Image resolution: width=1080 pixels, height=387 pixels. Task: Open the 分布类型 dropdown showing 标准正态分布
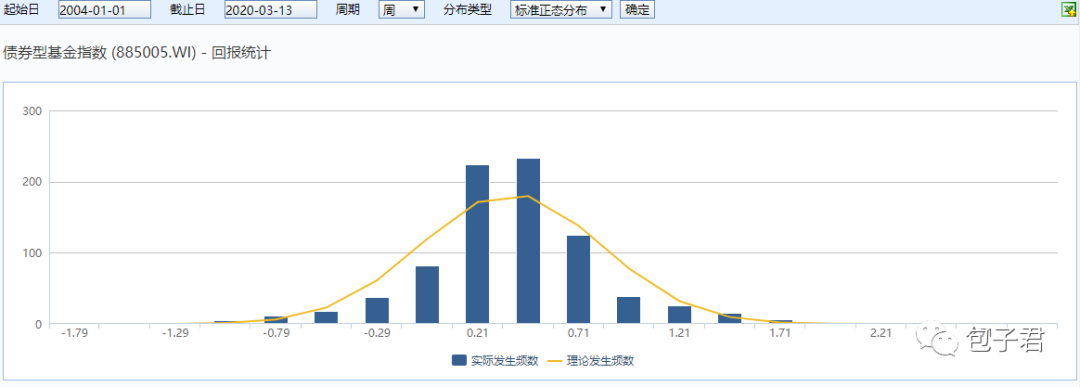(561, 10)
